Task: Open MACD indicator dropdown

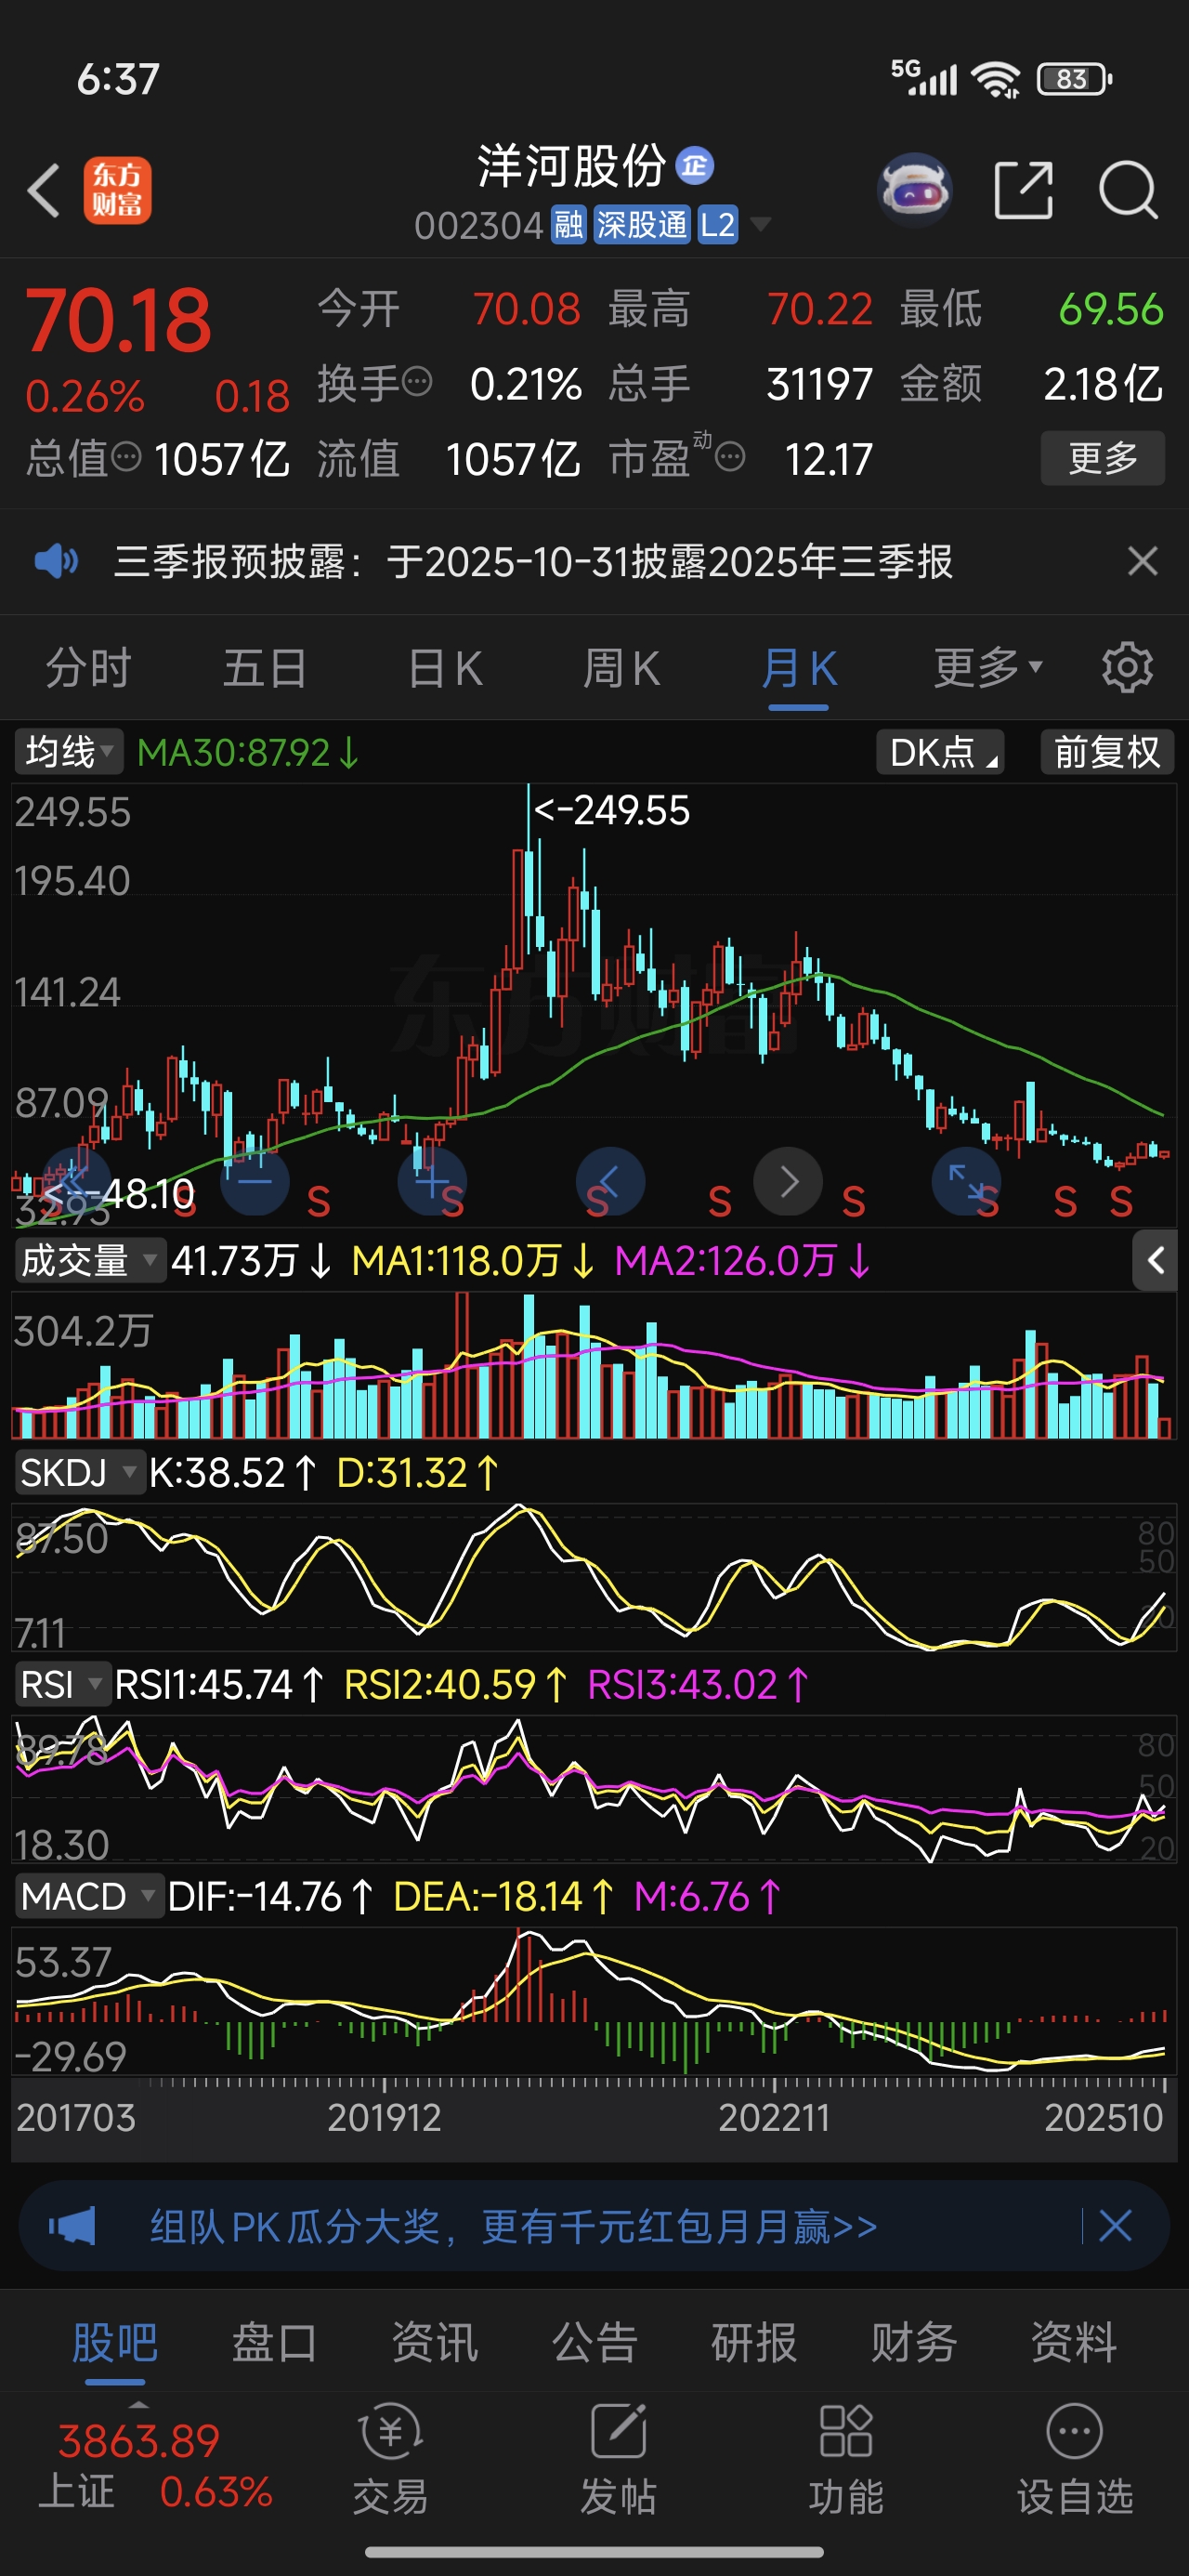Action: click(88, 1896)
